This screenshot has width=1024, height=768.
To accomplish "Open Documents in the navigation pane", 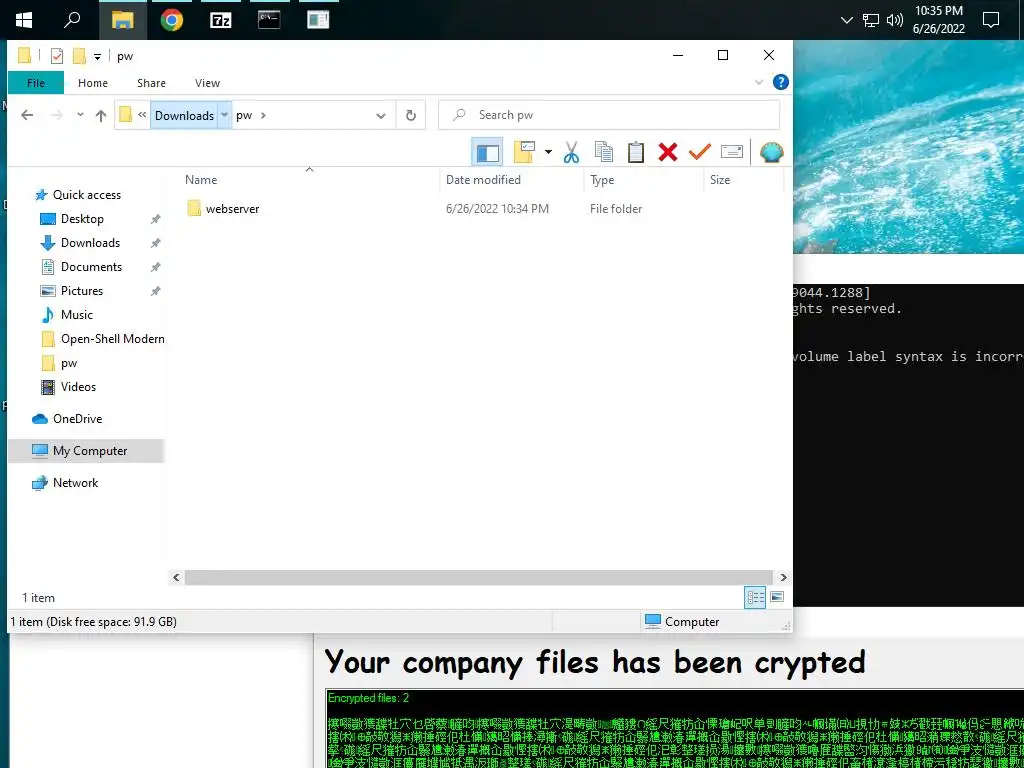I will 91,267.
